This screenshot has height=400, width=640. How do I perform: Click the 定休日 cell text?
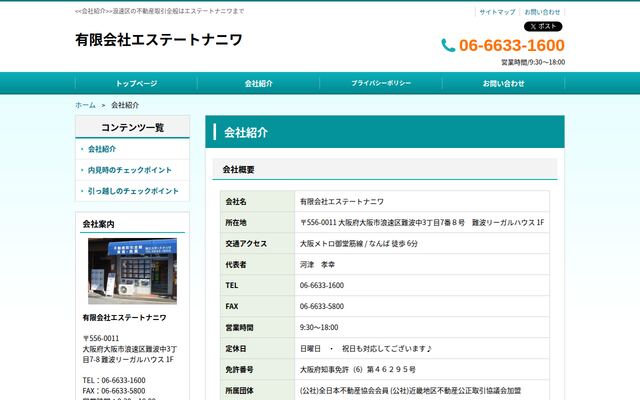[x=366, y=349]
